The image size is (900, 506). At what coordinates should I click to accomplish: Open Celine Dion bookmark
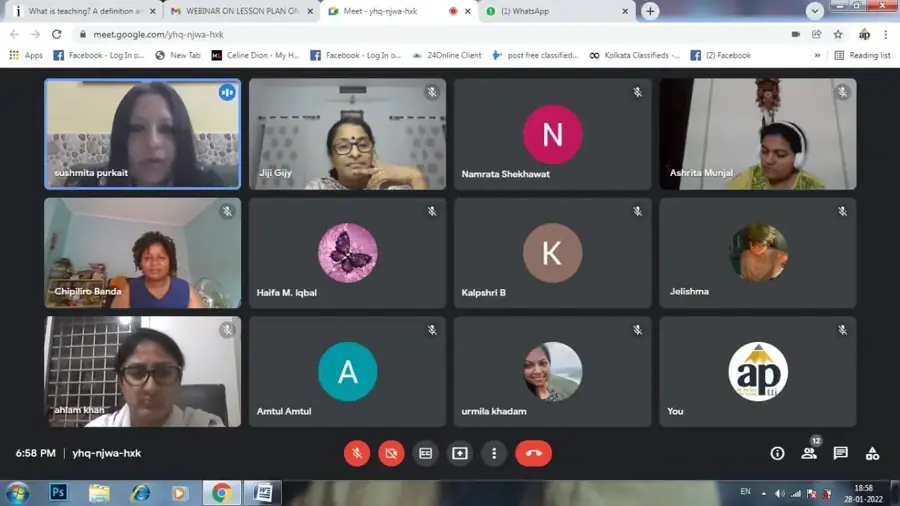256,55
